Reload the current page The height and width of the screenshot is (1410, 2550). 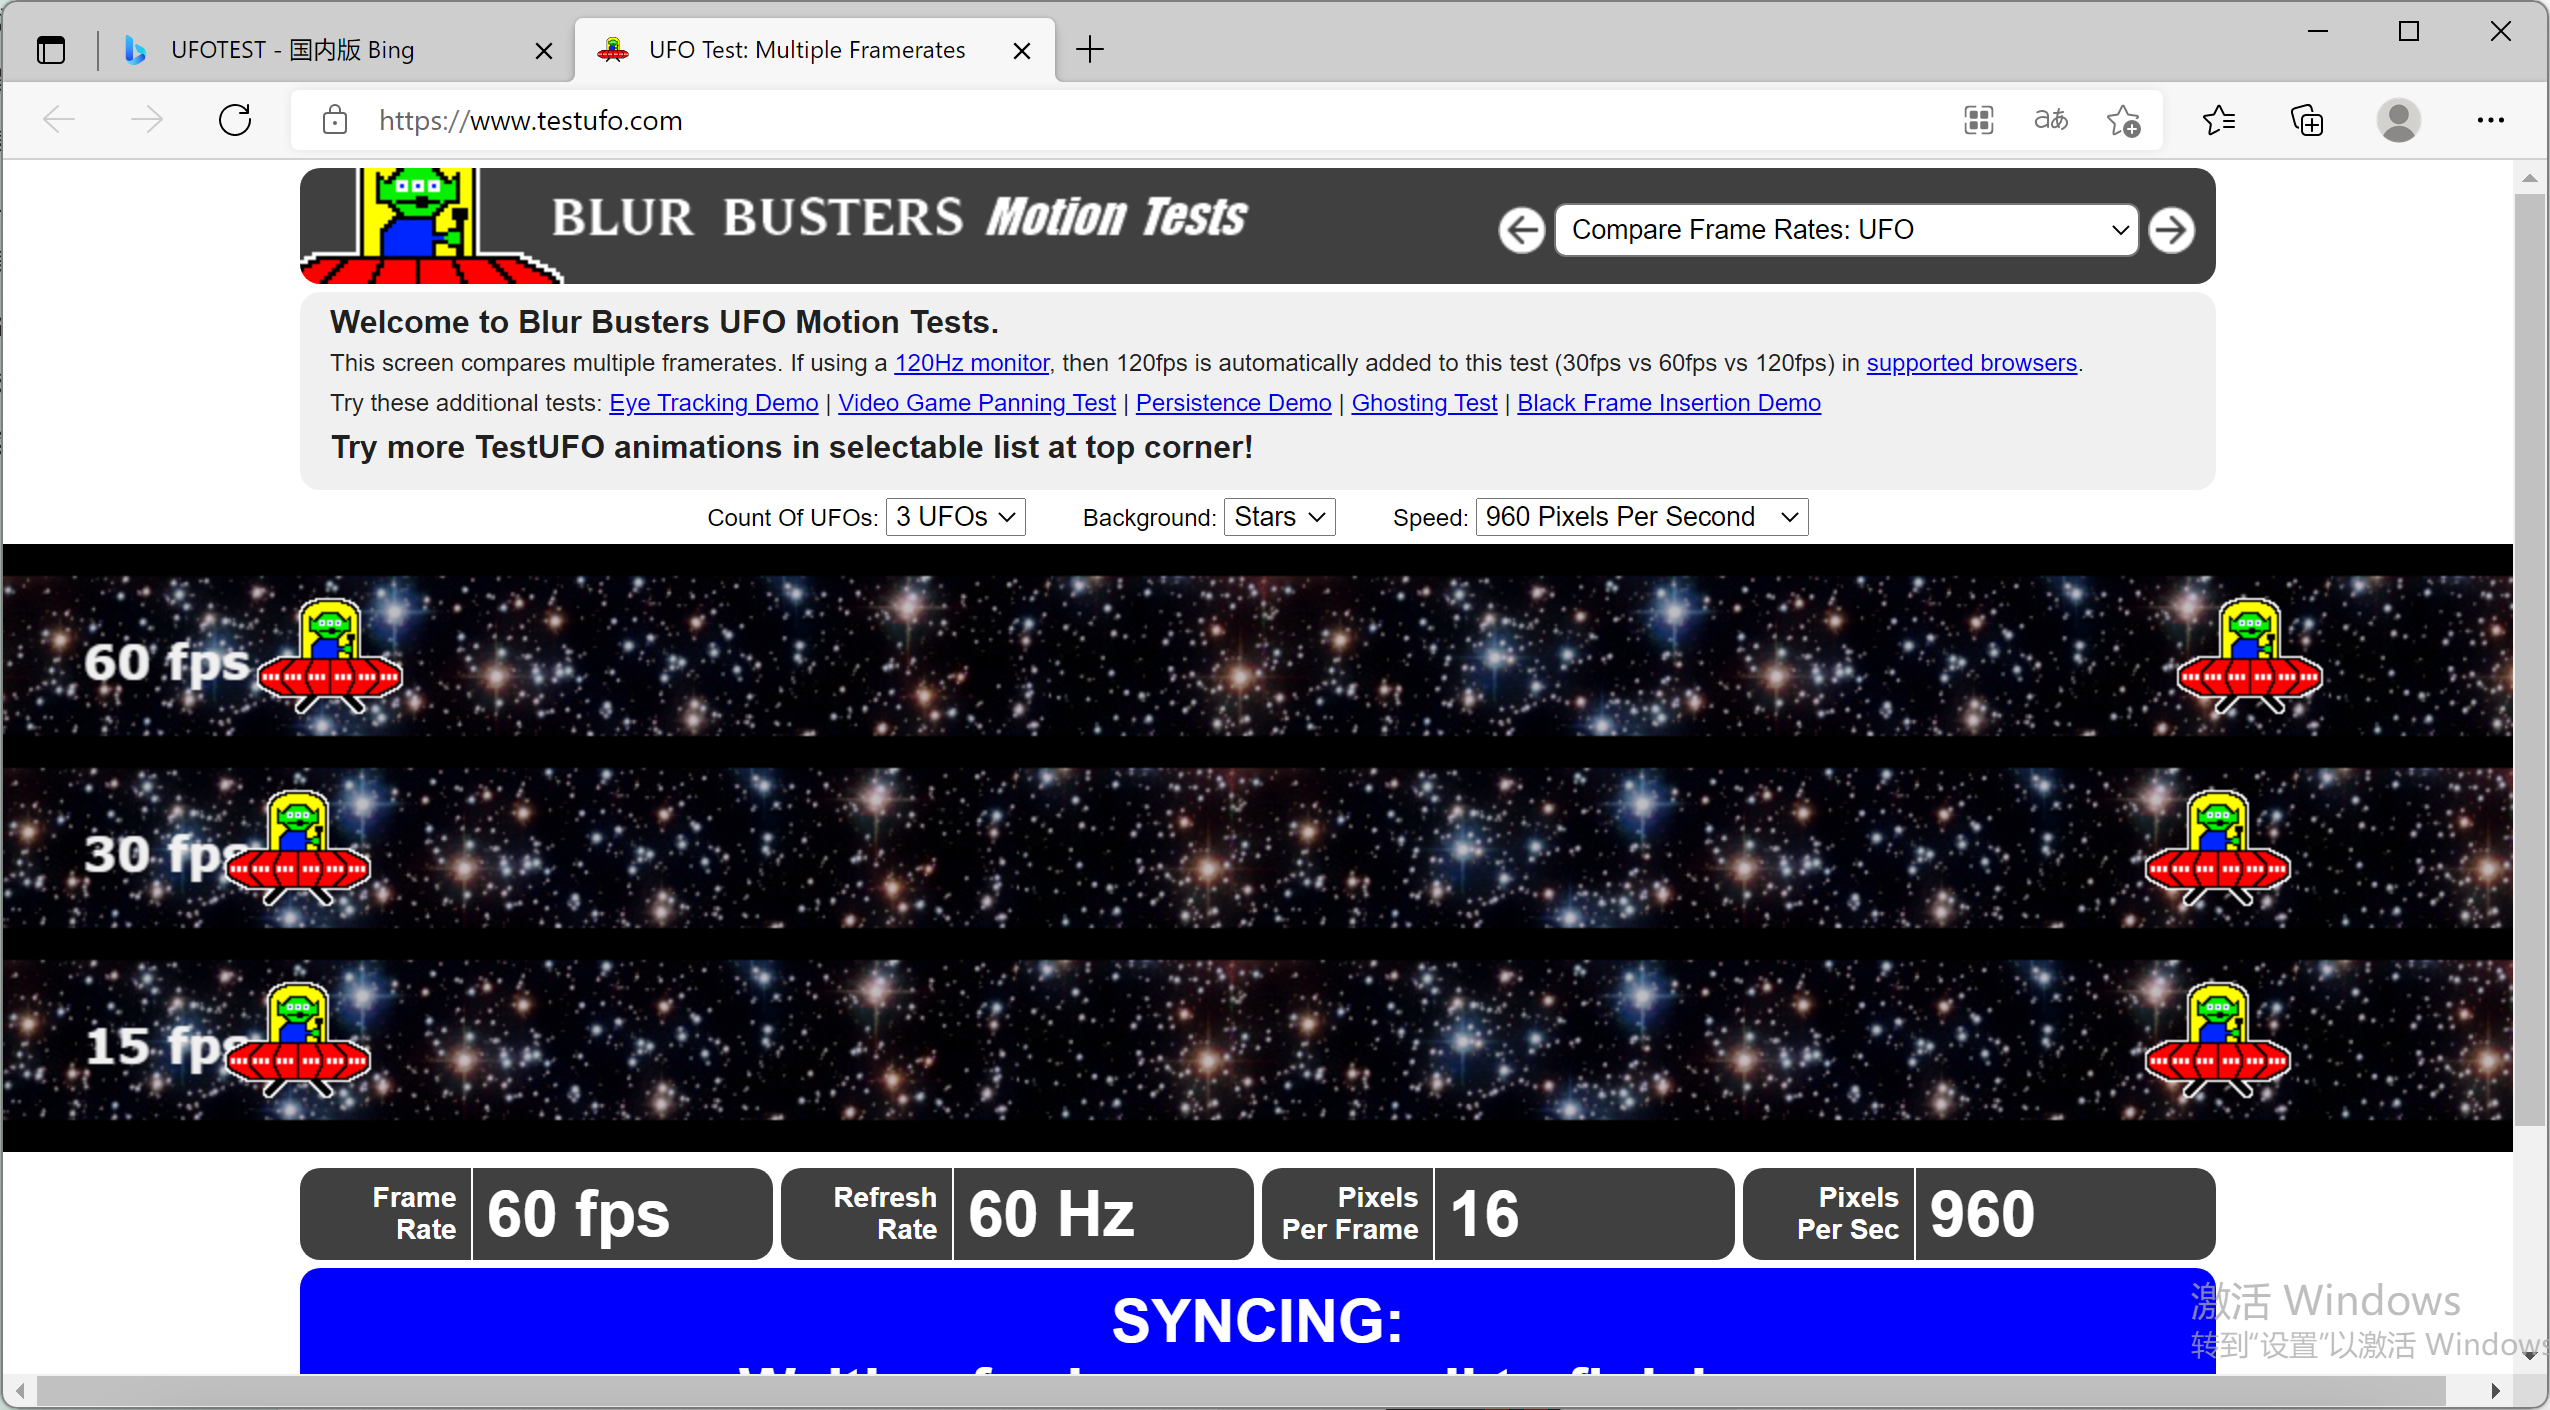[235, 120]
